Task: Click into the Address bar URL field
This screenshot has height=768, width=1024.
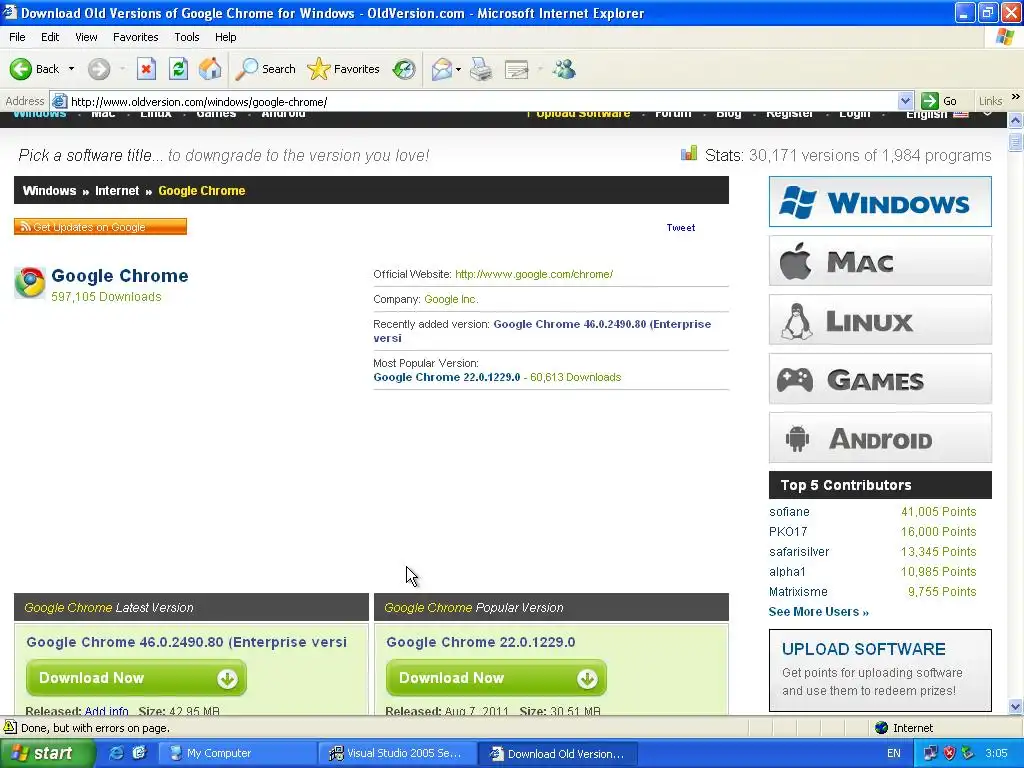Action: [x=480, y=102]
